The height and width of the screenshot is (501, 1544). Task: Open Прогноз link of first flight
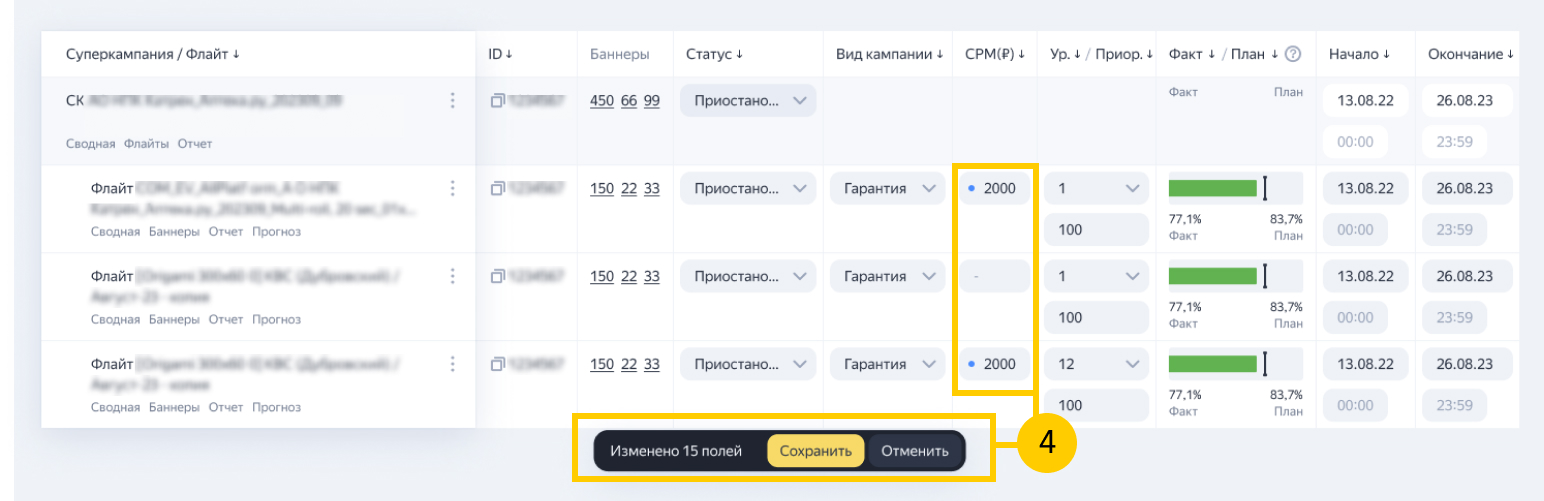(276, 231)
